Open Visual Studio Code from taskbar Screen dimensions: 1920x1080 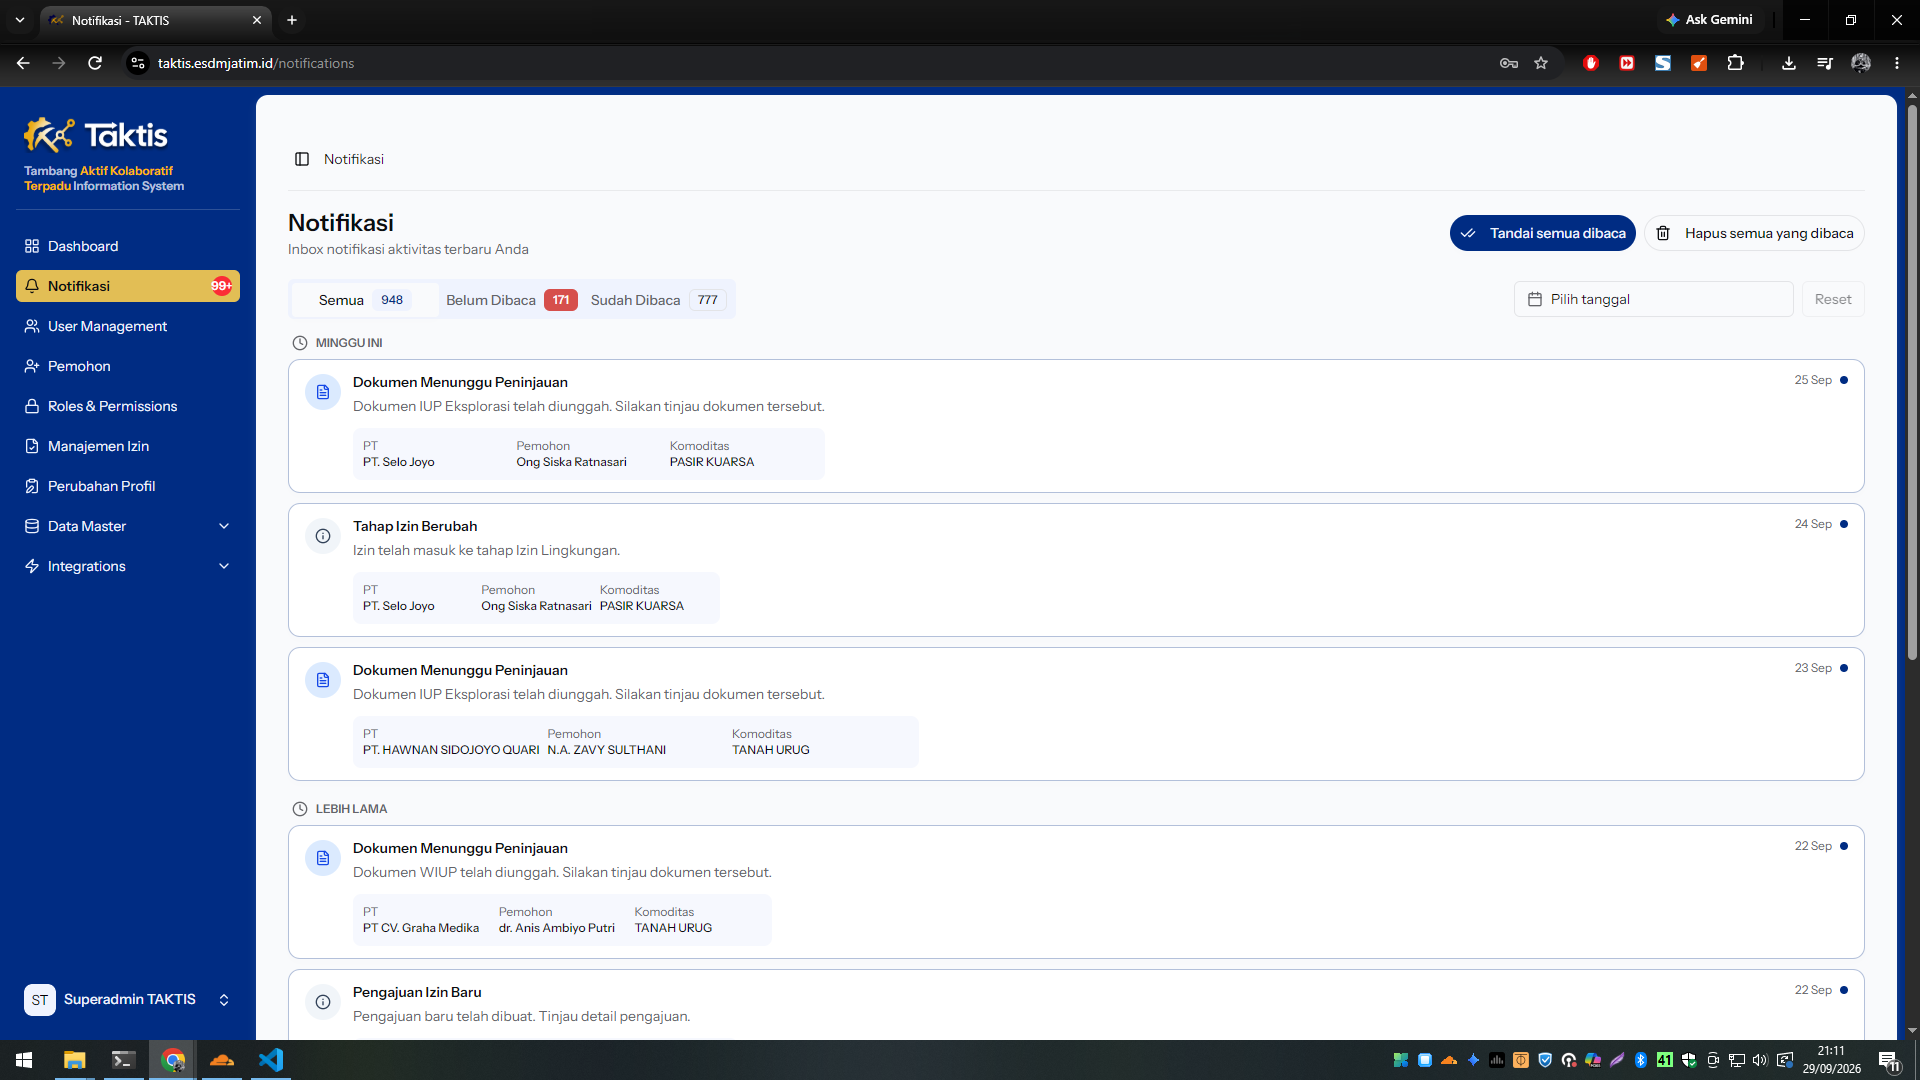click(271, 1060)
